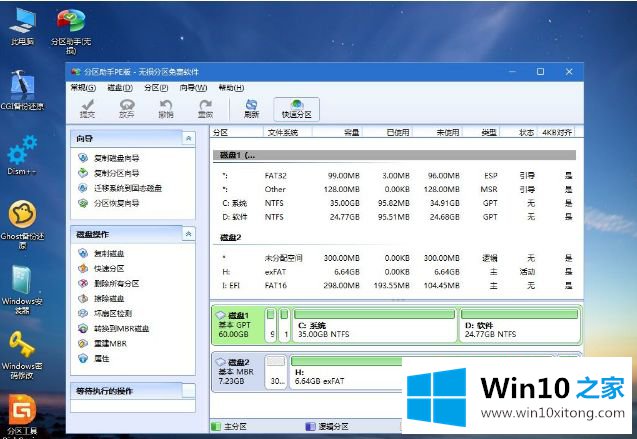The image size is (637, 439).
Task: Sort by the 未使用 column header
Action: pyautogui.click(x=437, y=132)
